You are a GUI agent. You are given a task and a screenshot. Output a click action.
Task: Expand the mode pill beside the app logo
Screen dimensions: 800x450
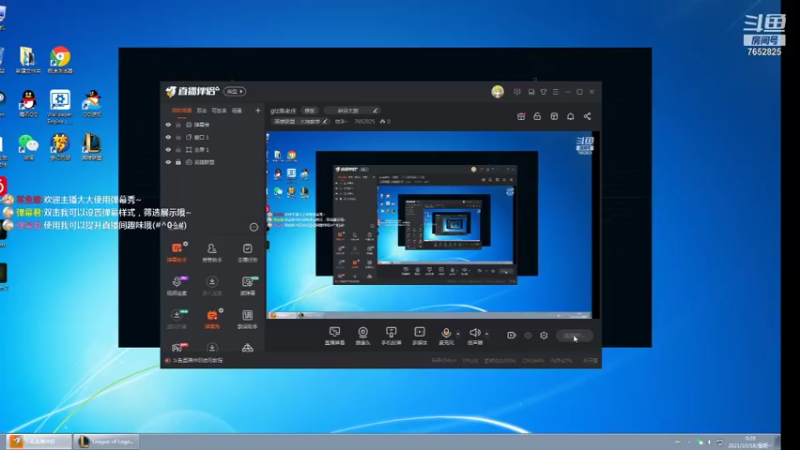[235, 91]
